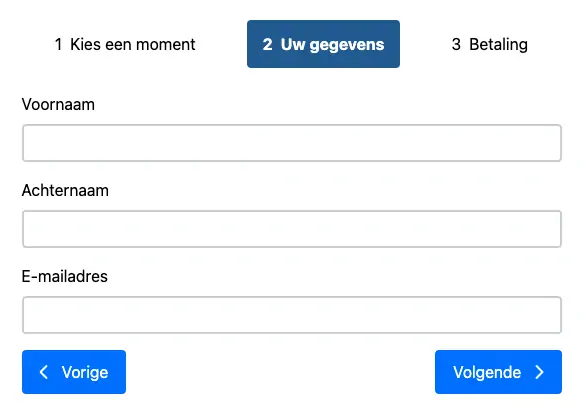Select step number 3 in the wizard
The height and width of the screenshot is (415, 584).
tap(456, 44)
